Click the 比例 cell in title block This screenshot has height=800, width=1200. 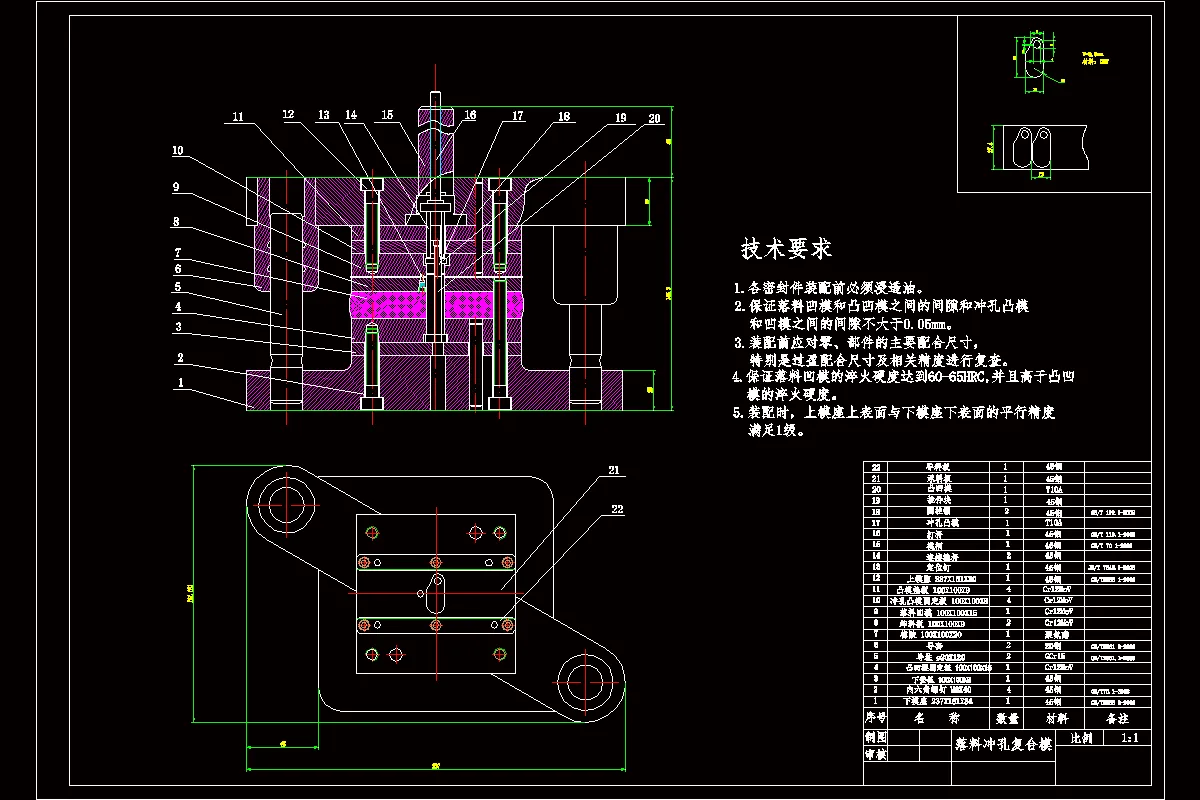pos(1080,738)
